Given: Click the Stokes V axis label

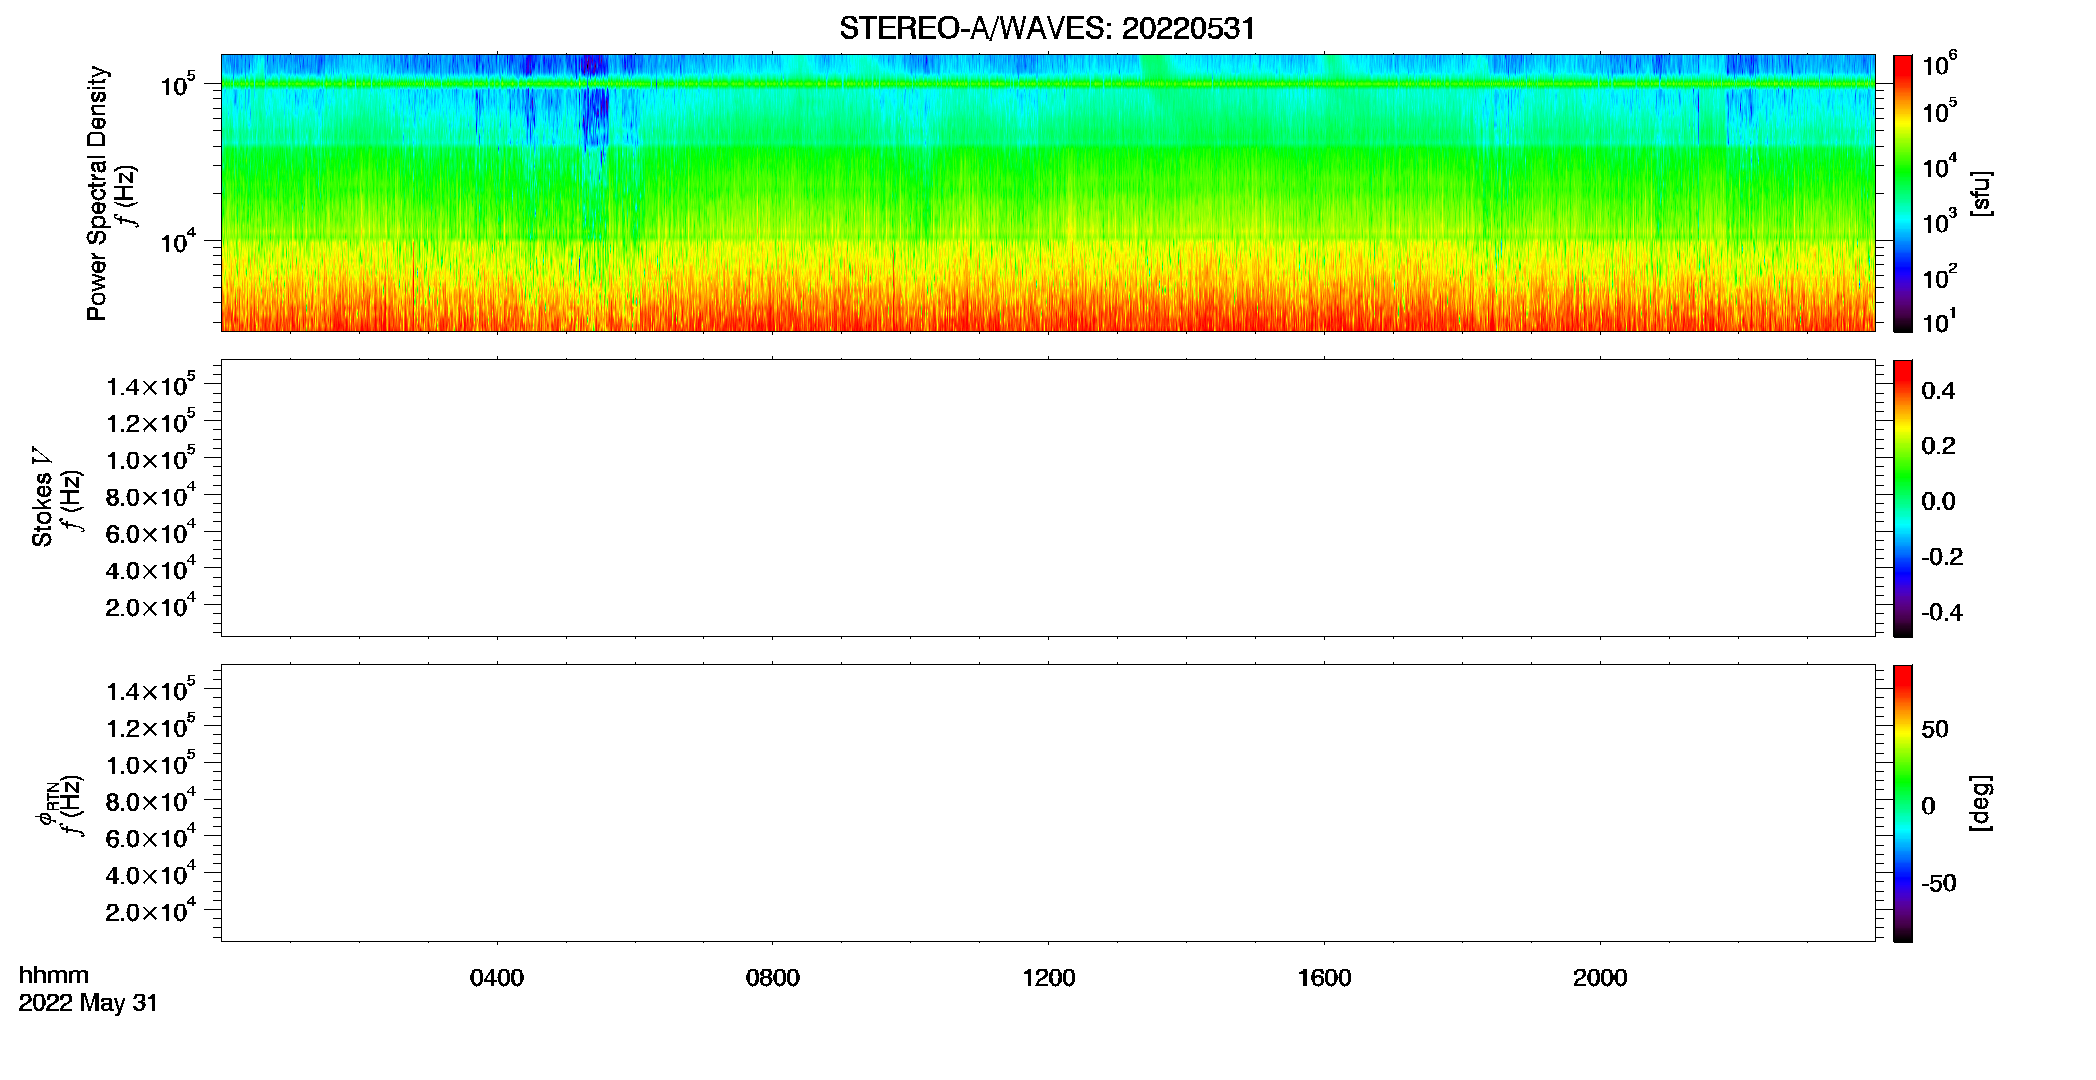Looking at the screenshot, I should [42, 497].
